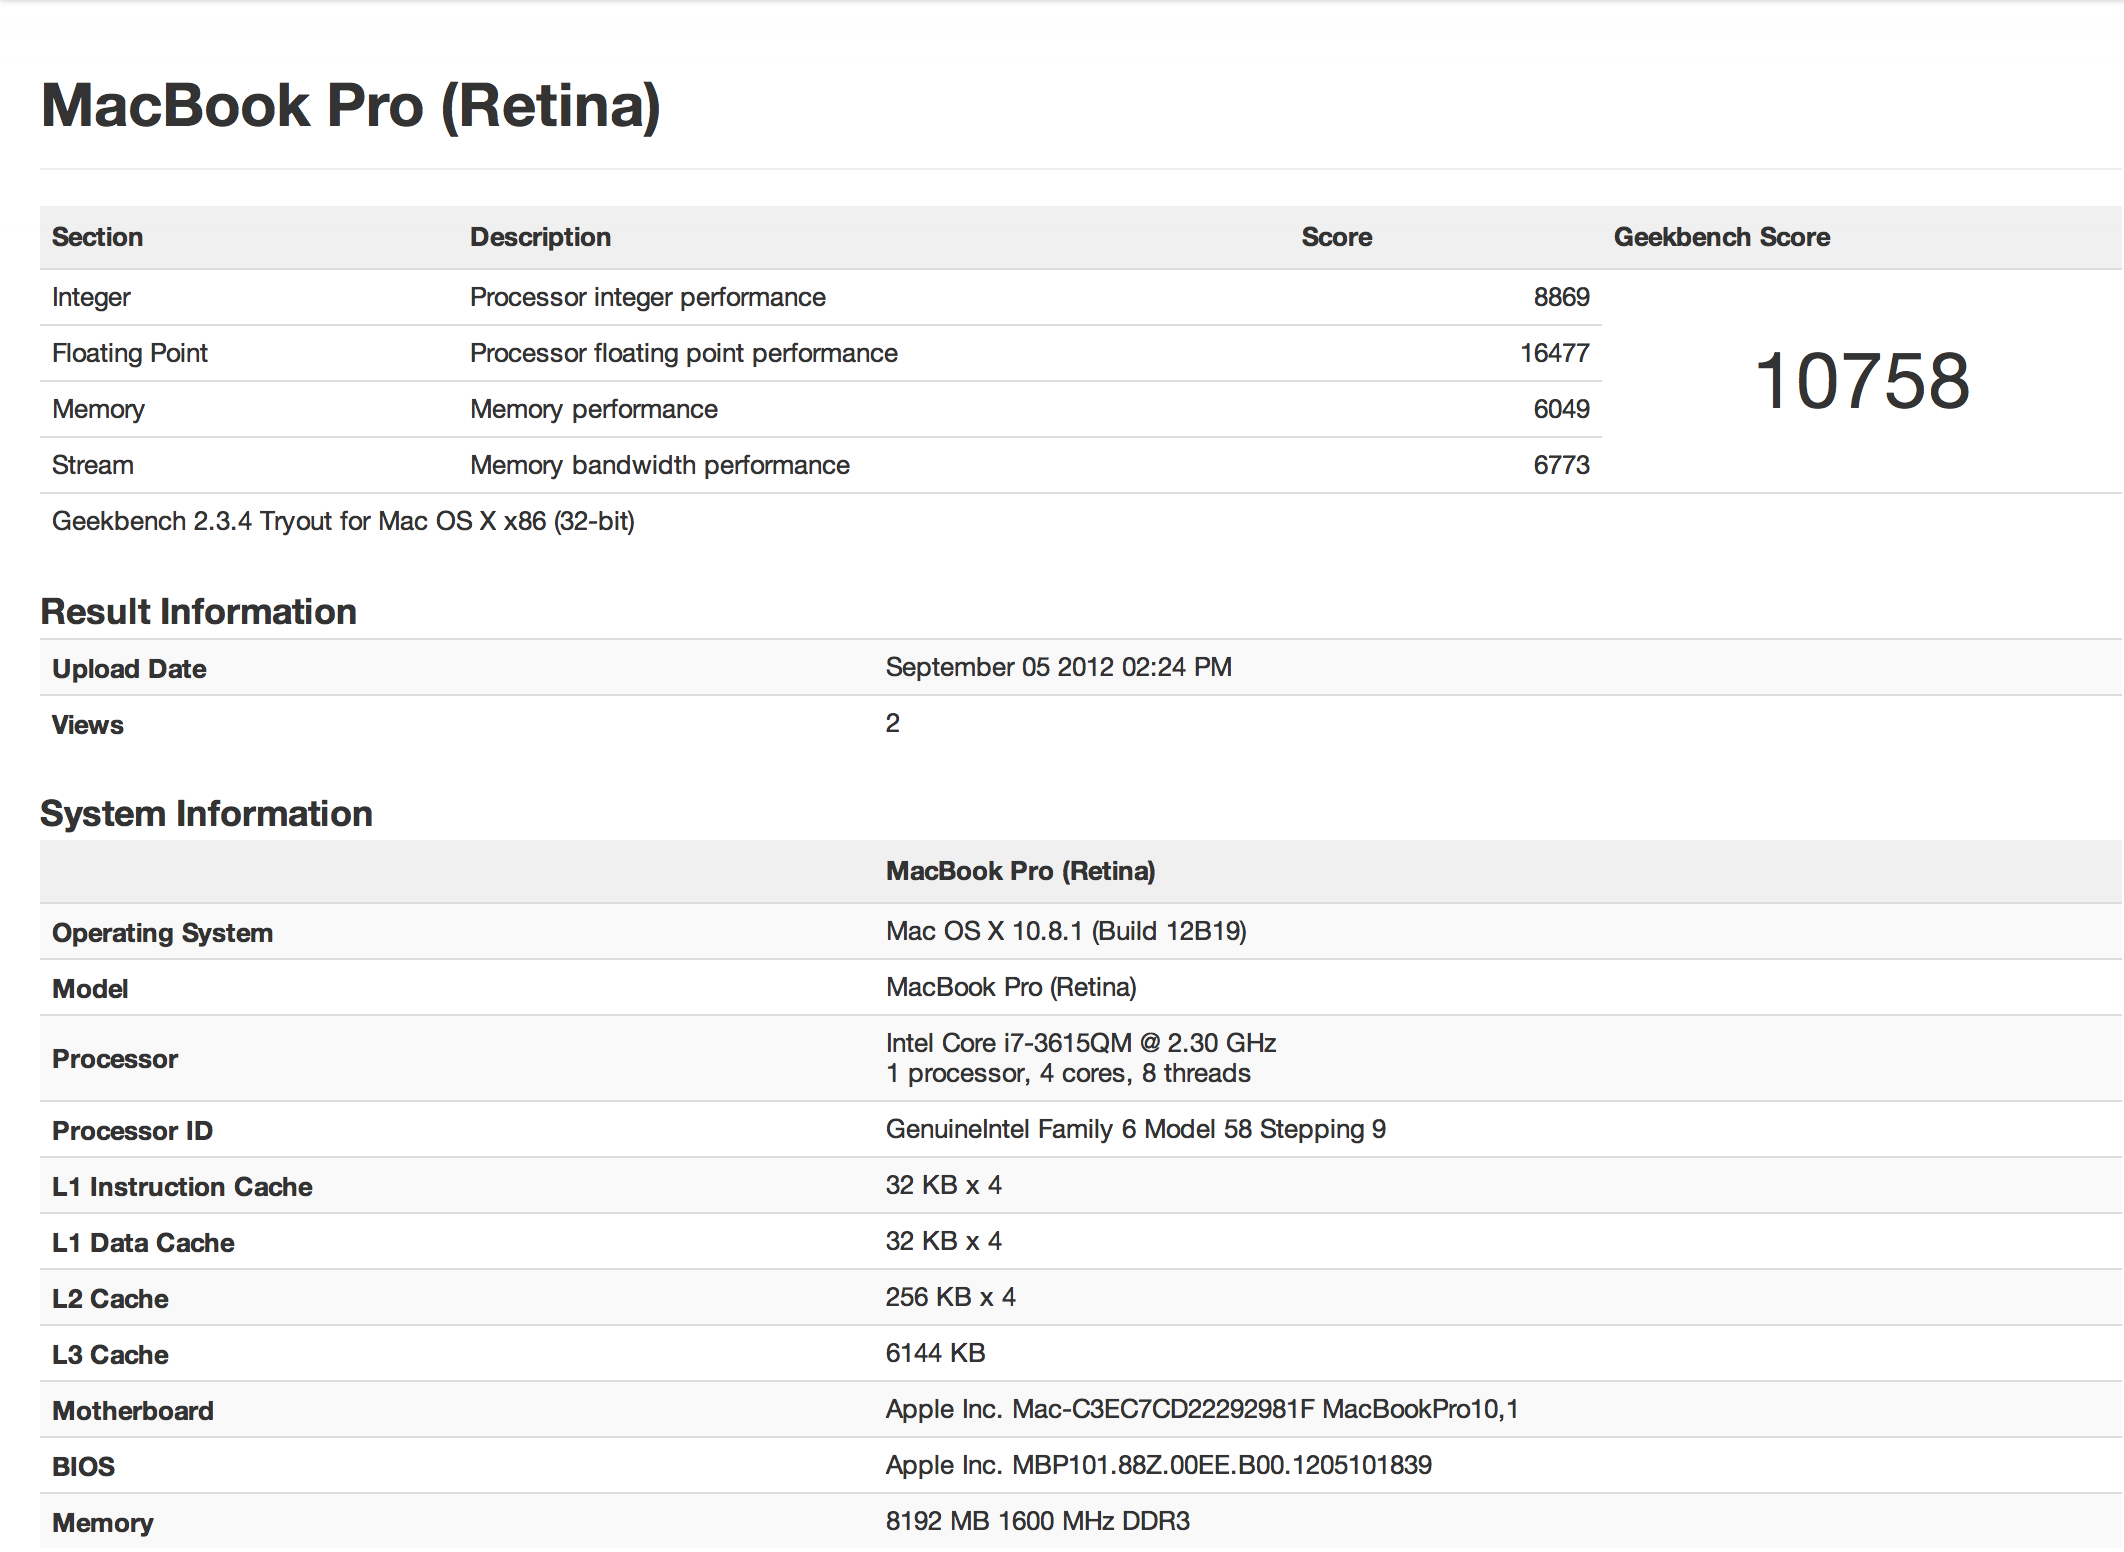
Task: Select the Stream score 6773
Action: click(x=1561, y=465)
